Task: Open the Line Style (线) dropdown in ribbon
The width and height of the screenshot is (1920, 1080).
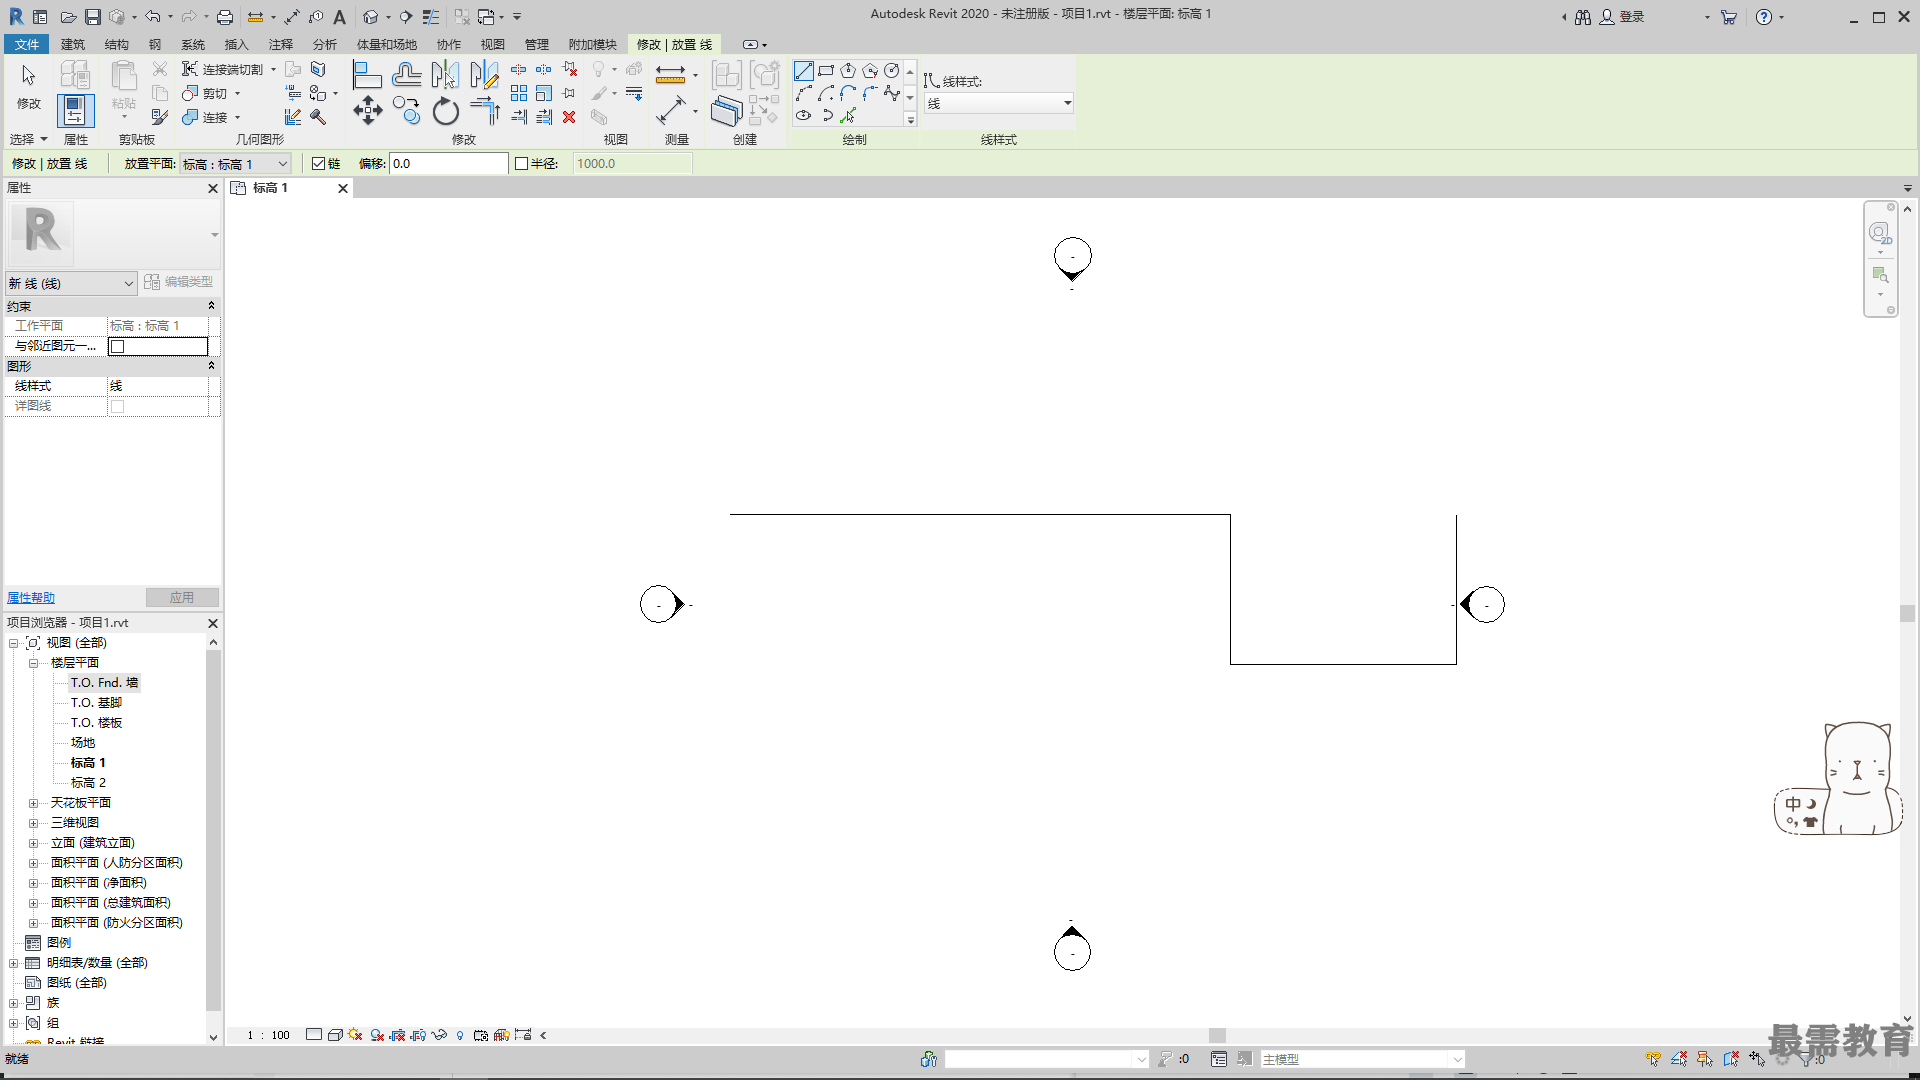Action: point(998,103)
